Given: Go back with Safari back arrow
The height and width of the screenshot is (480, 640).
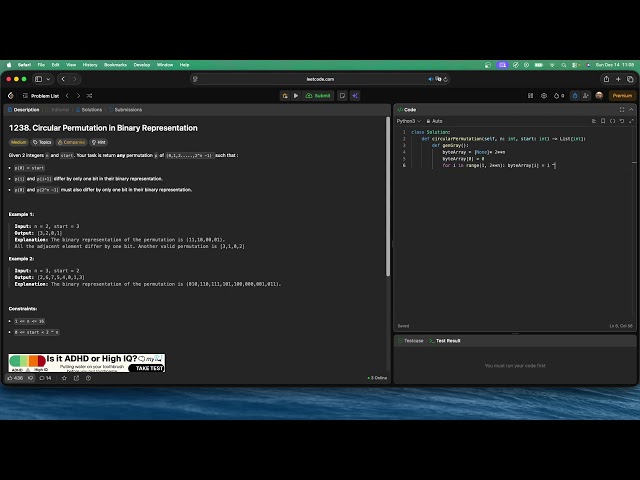Looking at the screenshot, I should tap(63, 79).
